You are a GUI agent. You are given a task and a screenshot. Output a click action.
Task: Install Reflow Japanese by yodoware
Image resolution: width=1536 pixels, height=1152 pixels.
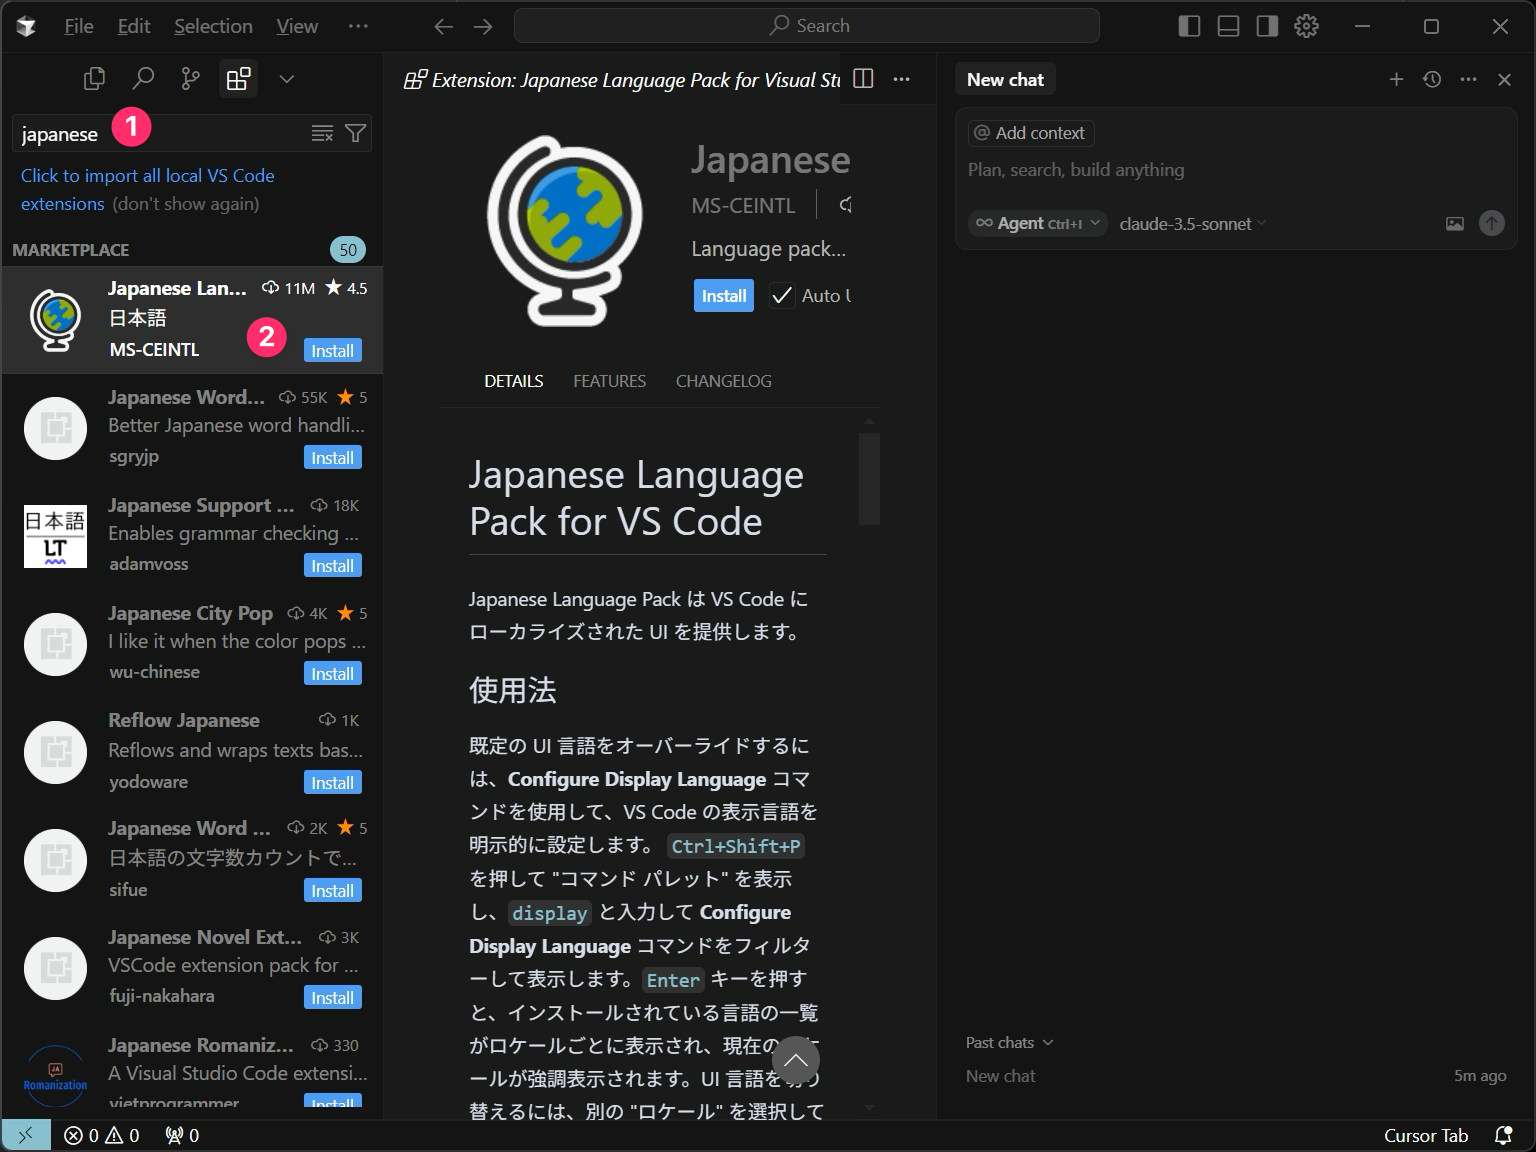click(332, 783)
